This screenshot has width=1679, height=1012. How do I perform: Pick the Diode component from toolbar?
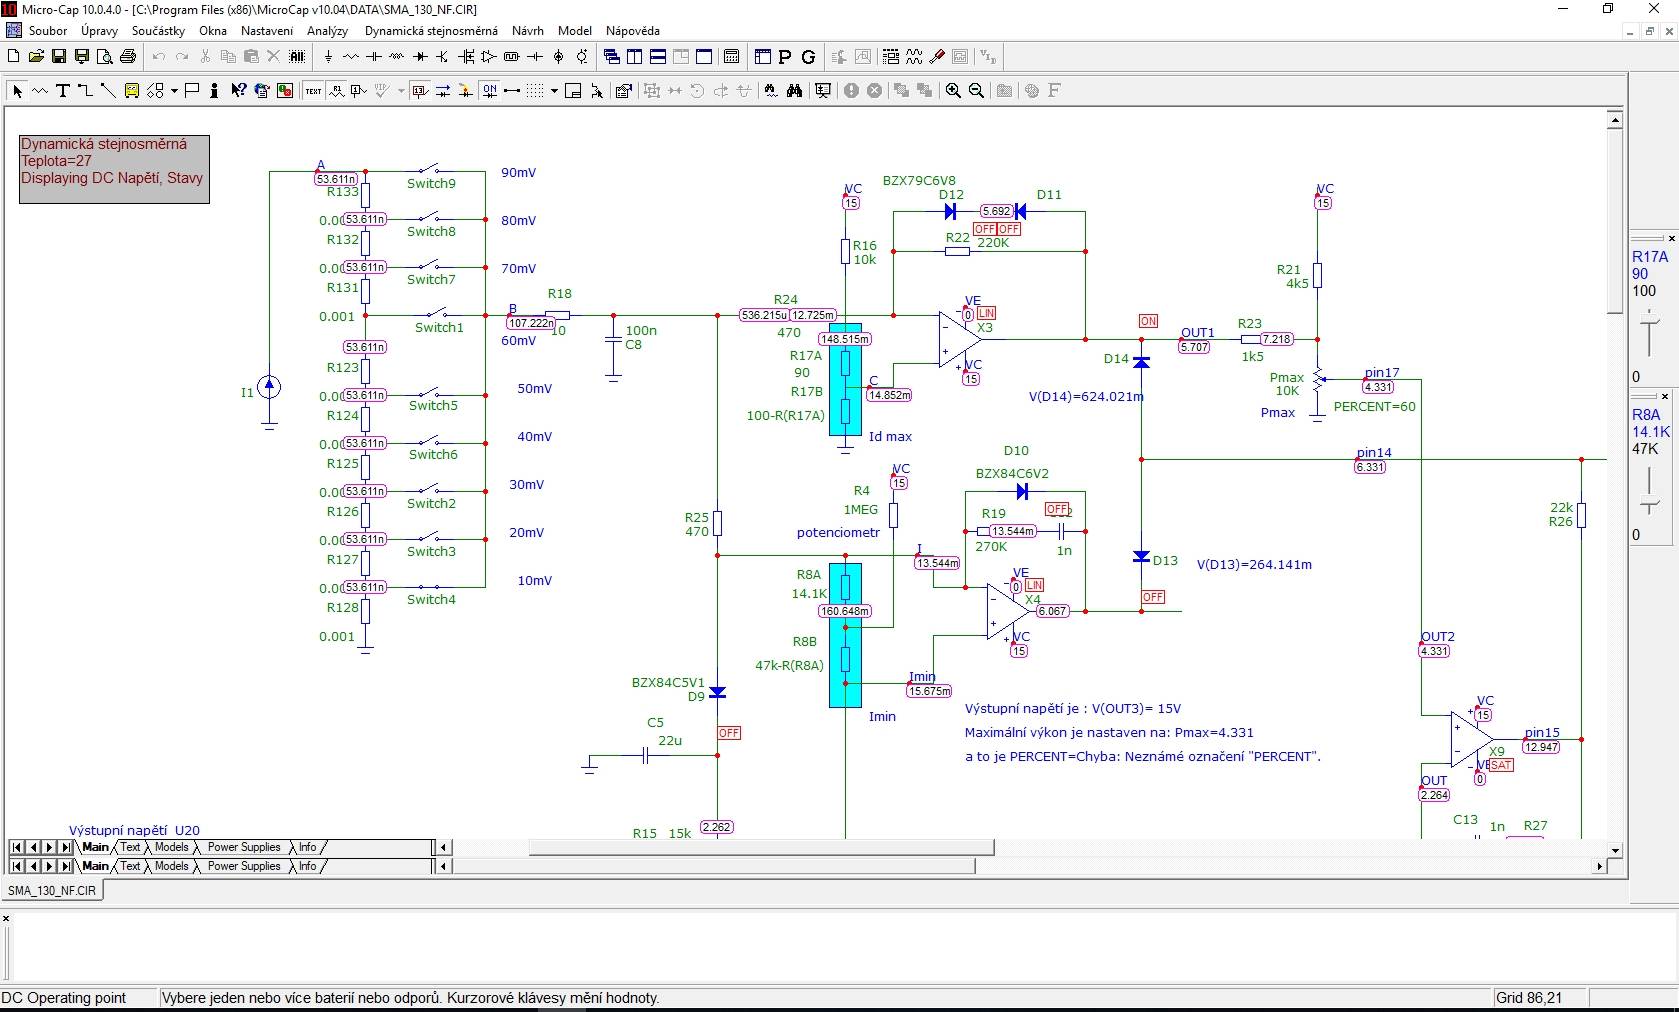(420, 57)
